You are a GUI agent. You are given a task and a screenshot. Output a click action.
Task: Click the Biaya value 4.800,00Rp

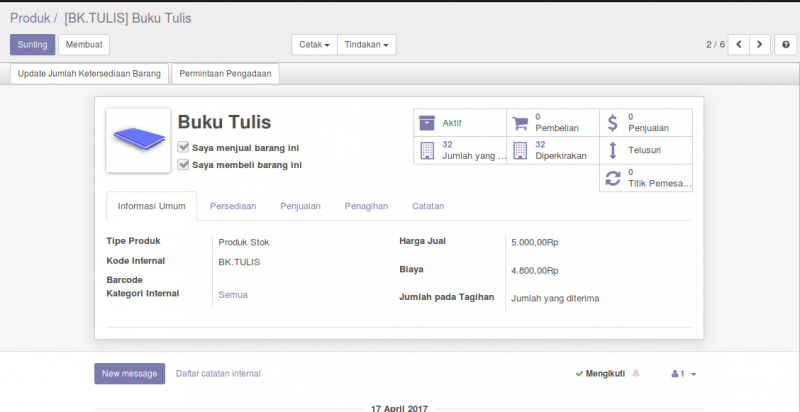[535, 271]
